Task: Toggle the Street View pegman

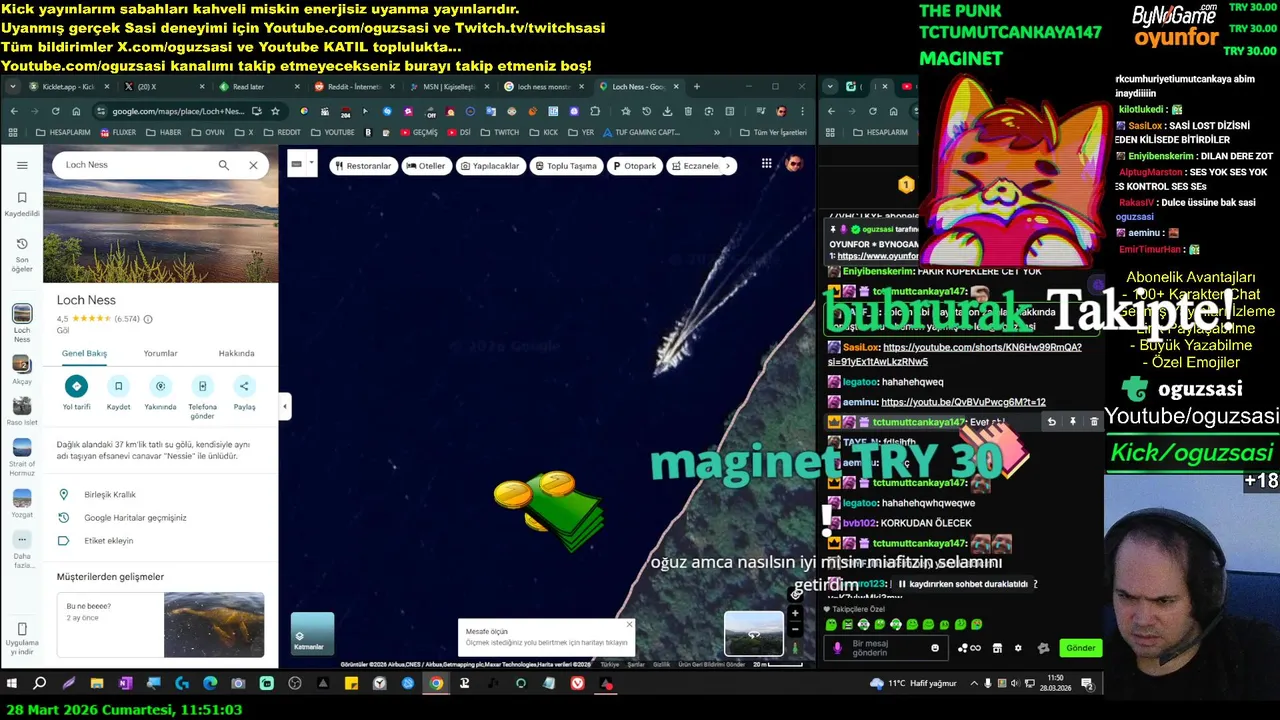Action: (795, 648)
